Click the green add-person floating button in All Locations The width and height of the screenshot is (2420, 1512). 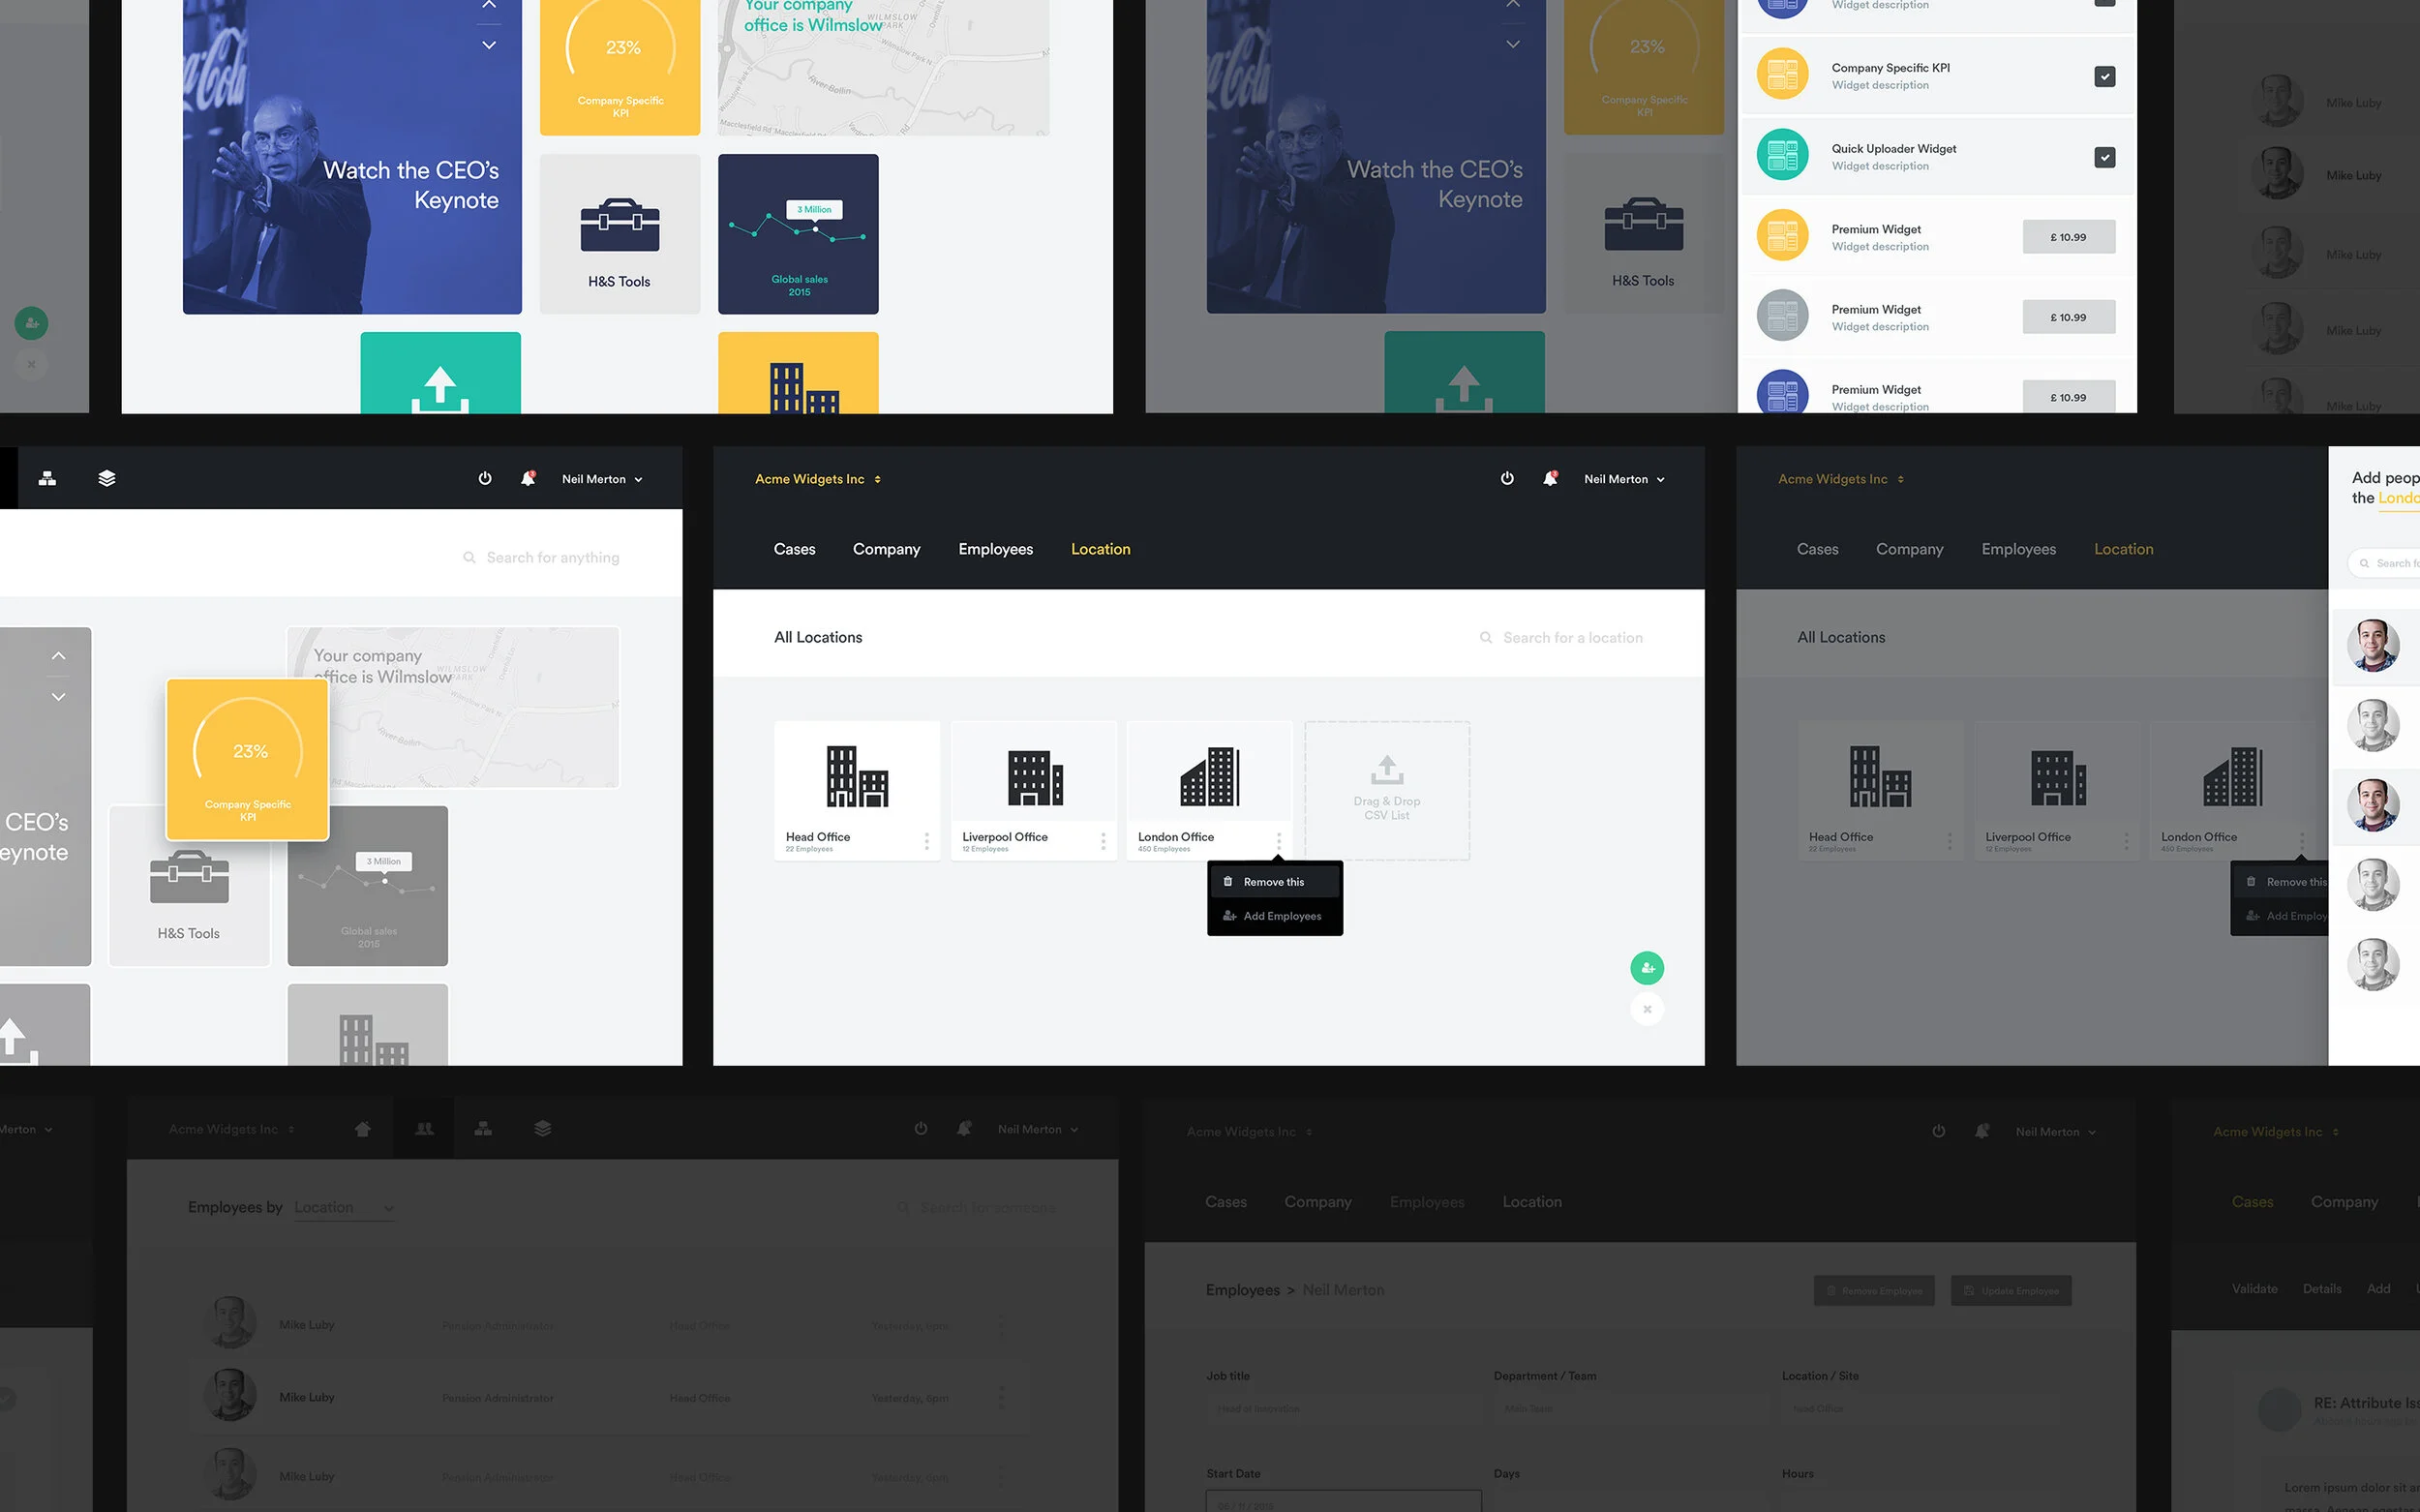click(1647, 967)
